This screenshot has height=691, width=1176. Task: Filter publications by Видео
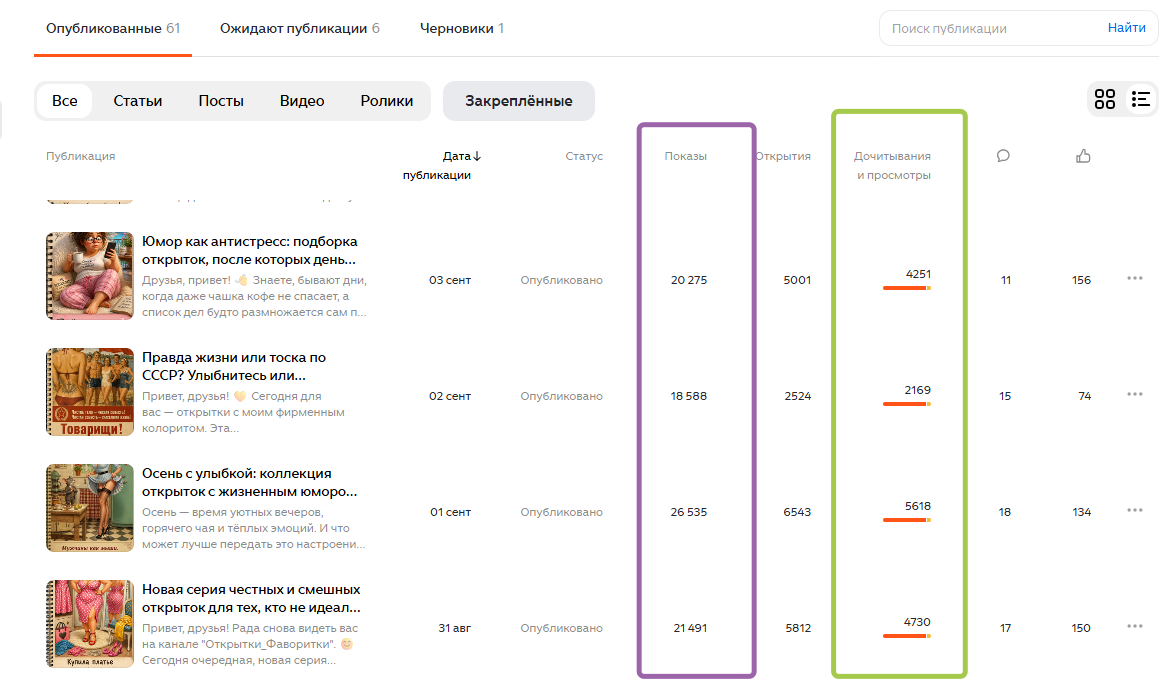(302, 101)
